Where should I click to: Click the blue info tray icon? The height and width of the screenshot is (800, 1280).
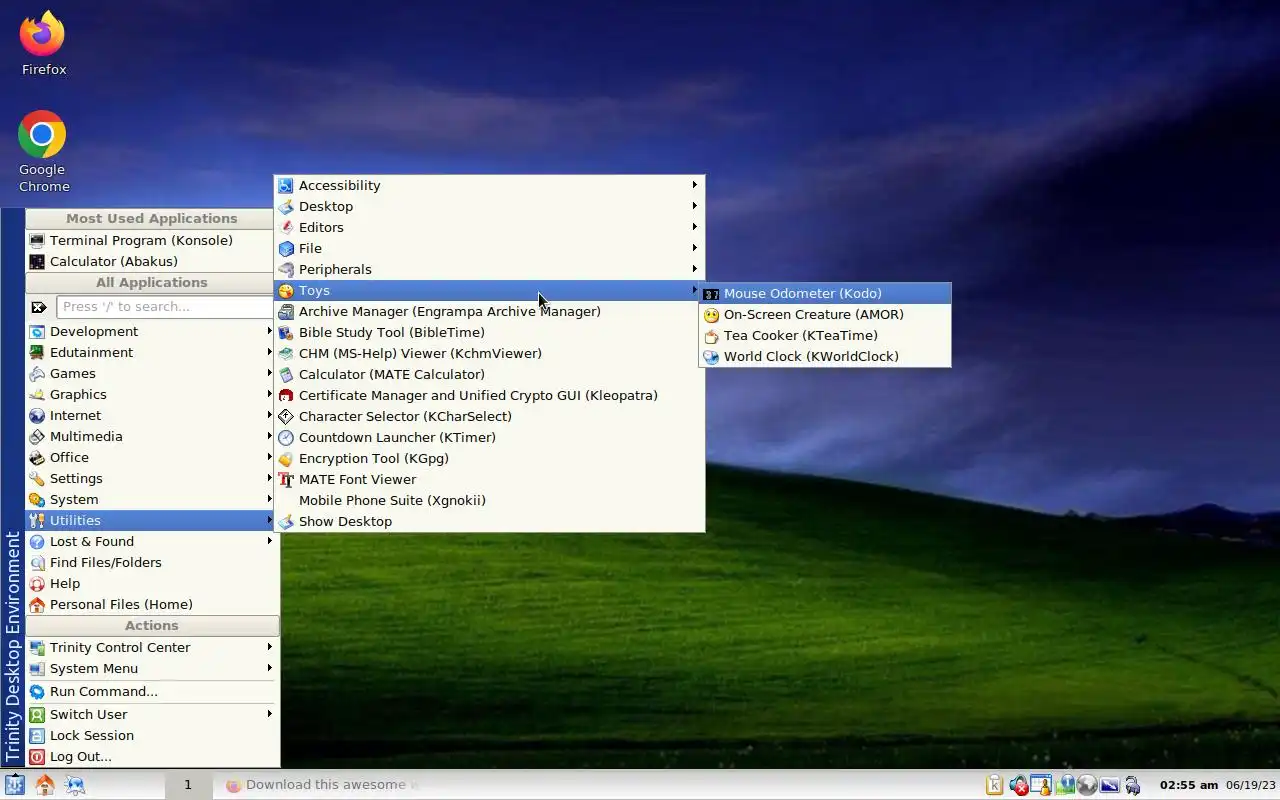pos(1066,785)
